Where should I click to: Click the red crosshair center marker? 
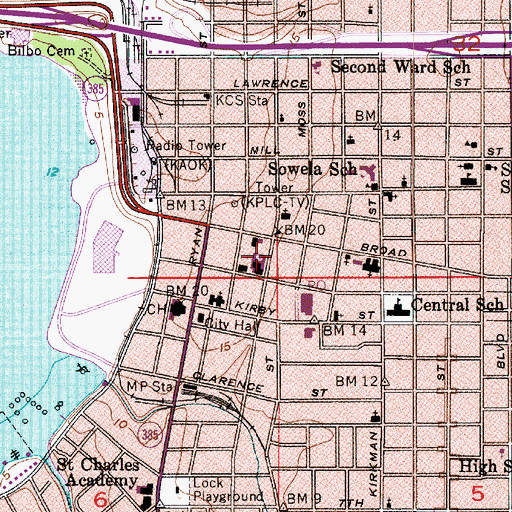click(x=256, y=256)
